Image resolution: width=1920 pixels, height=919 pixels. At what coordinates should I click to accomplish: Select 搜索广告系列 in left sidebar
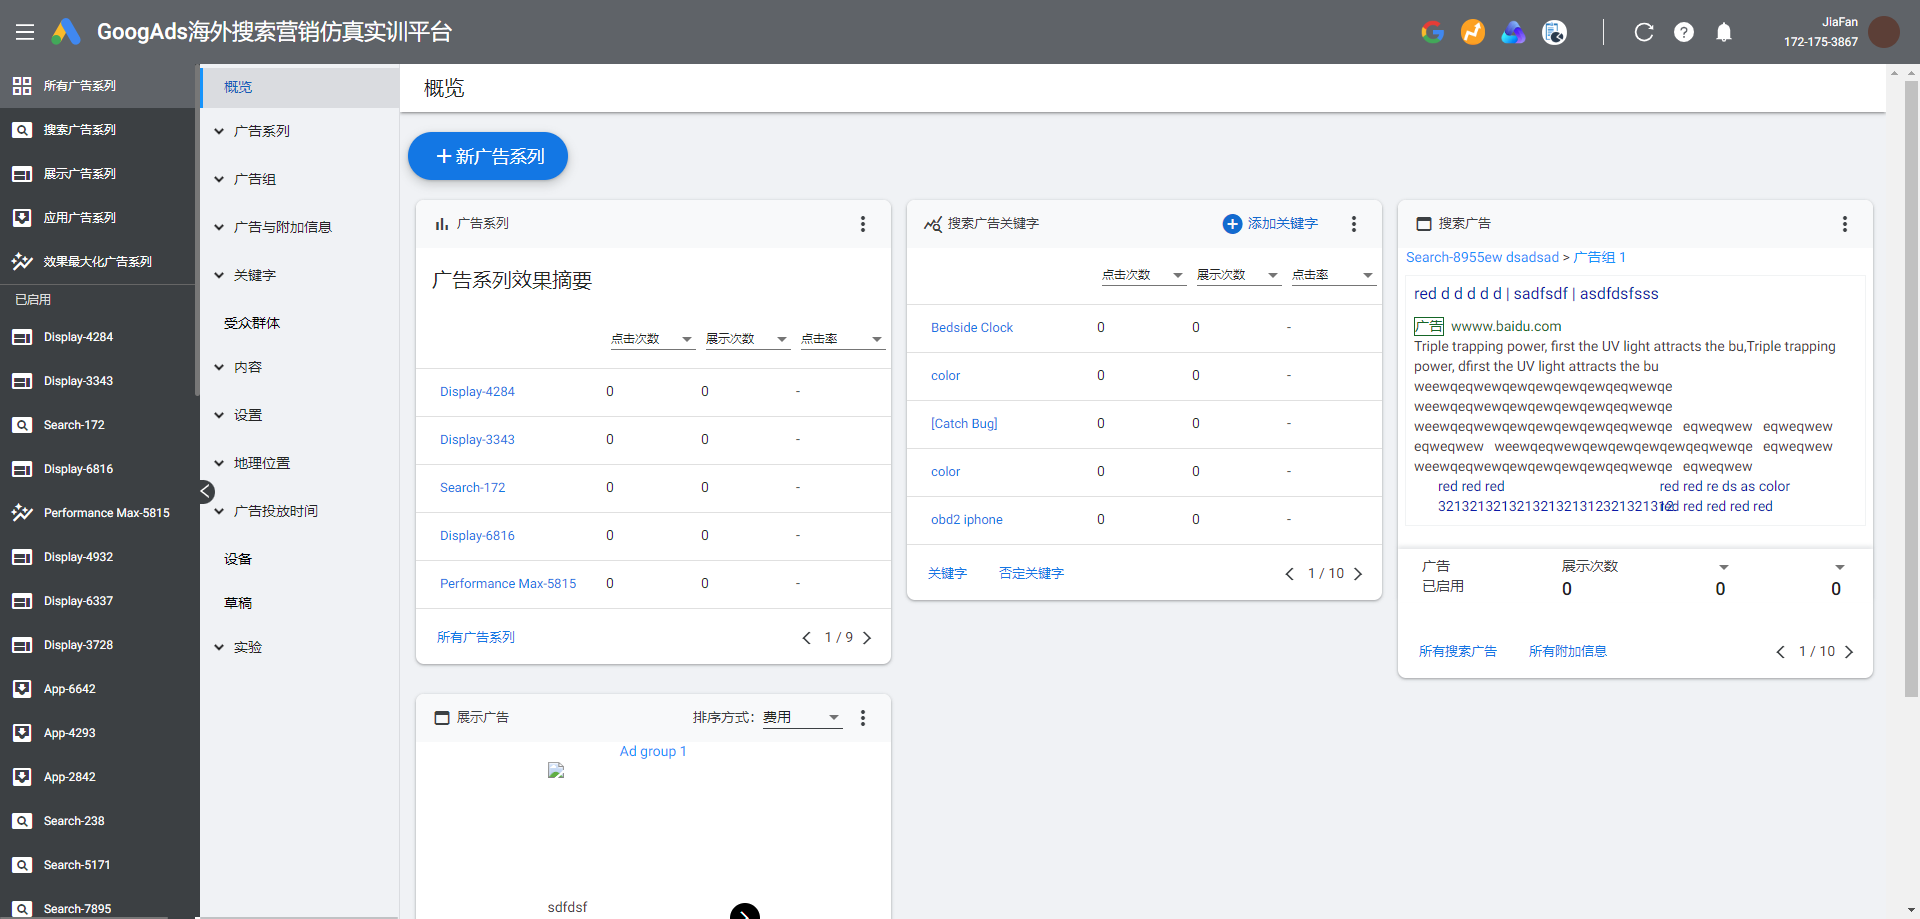tap(80, 130)
